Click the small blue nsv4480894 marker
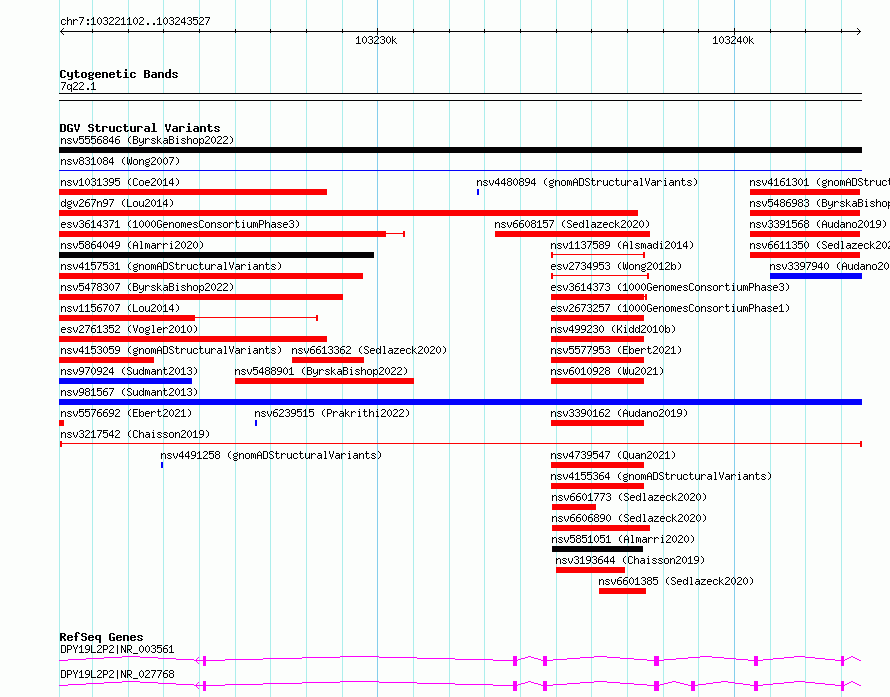 [478, 192]
